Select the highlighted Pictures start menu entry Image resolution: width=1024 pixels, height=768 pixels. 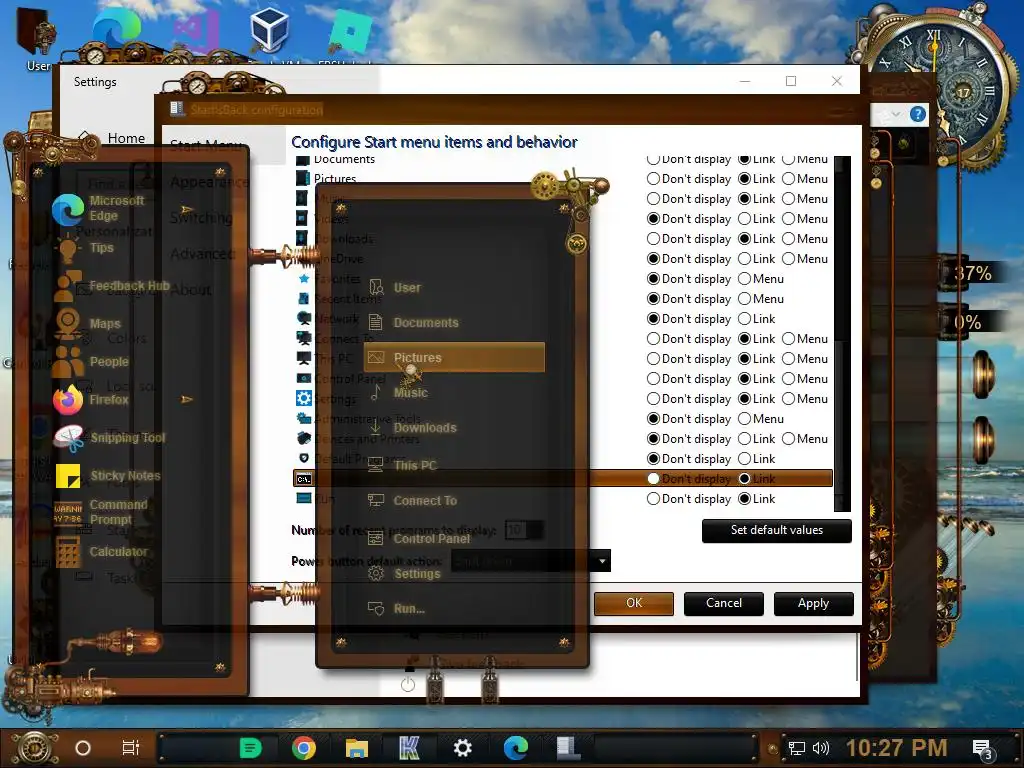point(454,357)
